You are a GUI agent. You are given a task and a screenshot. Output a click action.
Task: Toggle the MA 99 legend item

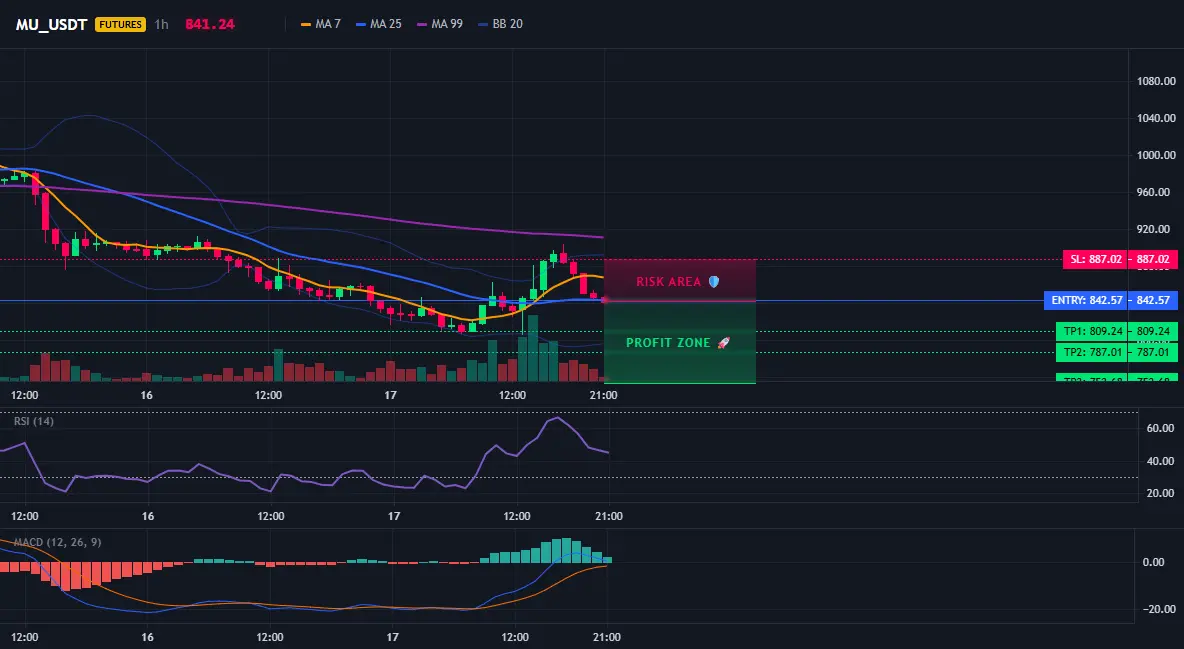439,24
